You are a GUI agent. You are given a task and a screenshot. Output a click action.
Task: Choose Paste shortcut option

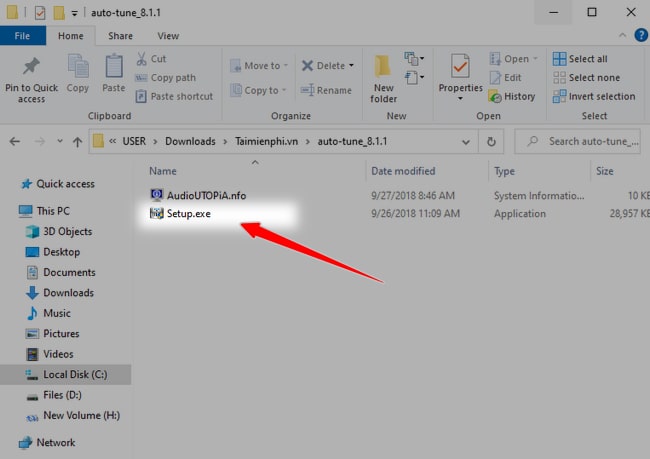click(x=174, y=96)
